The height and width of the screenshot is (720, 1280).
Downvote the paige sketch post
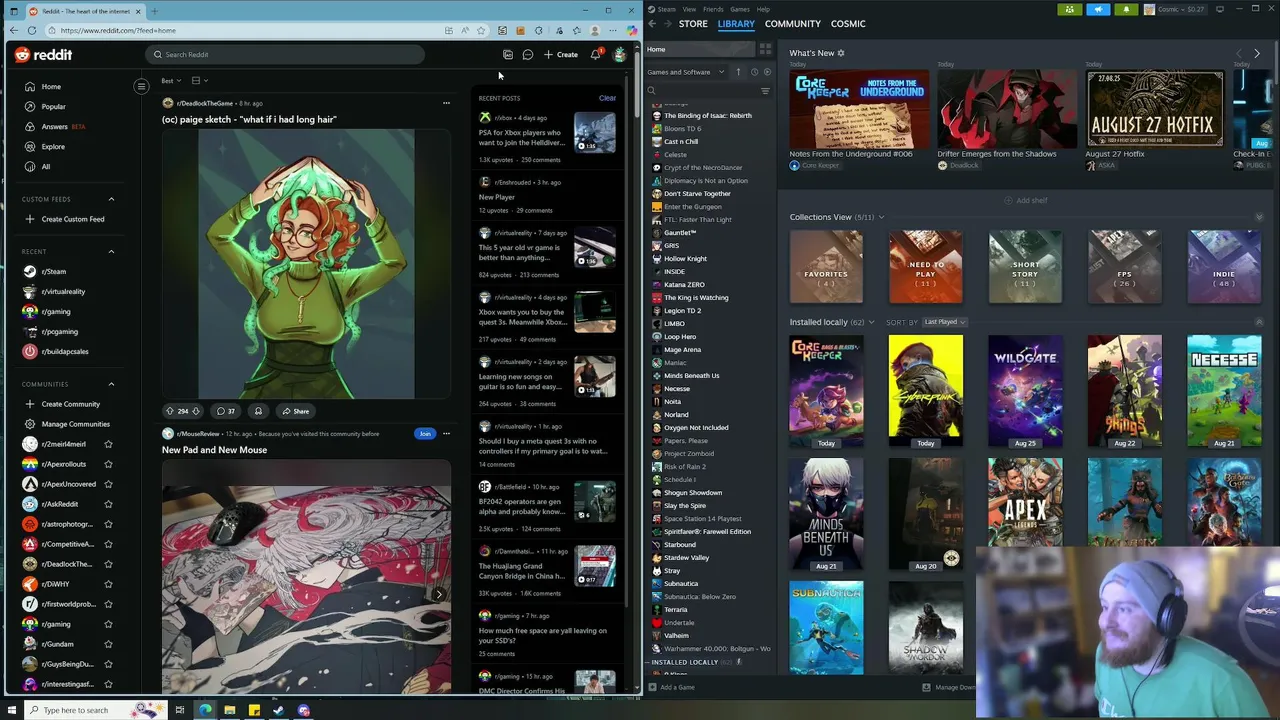tap(196, 411)
